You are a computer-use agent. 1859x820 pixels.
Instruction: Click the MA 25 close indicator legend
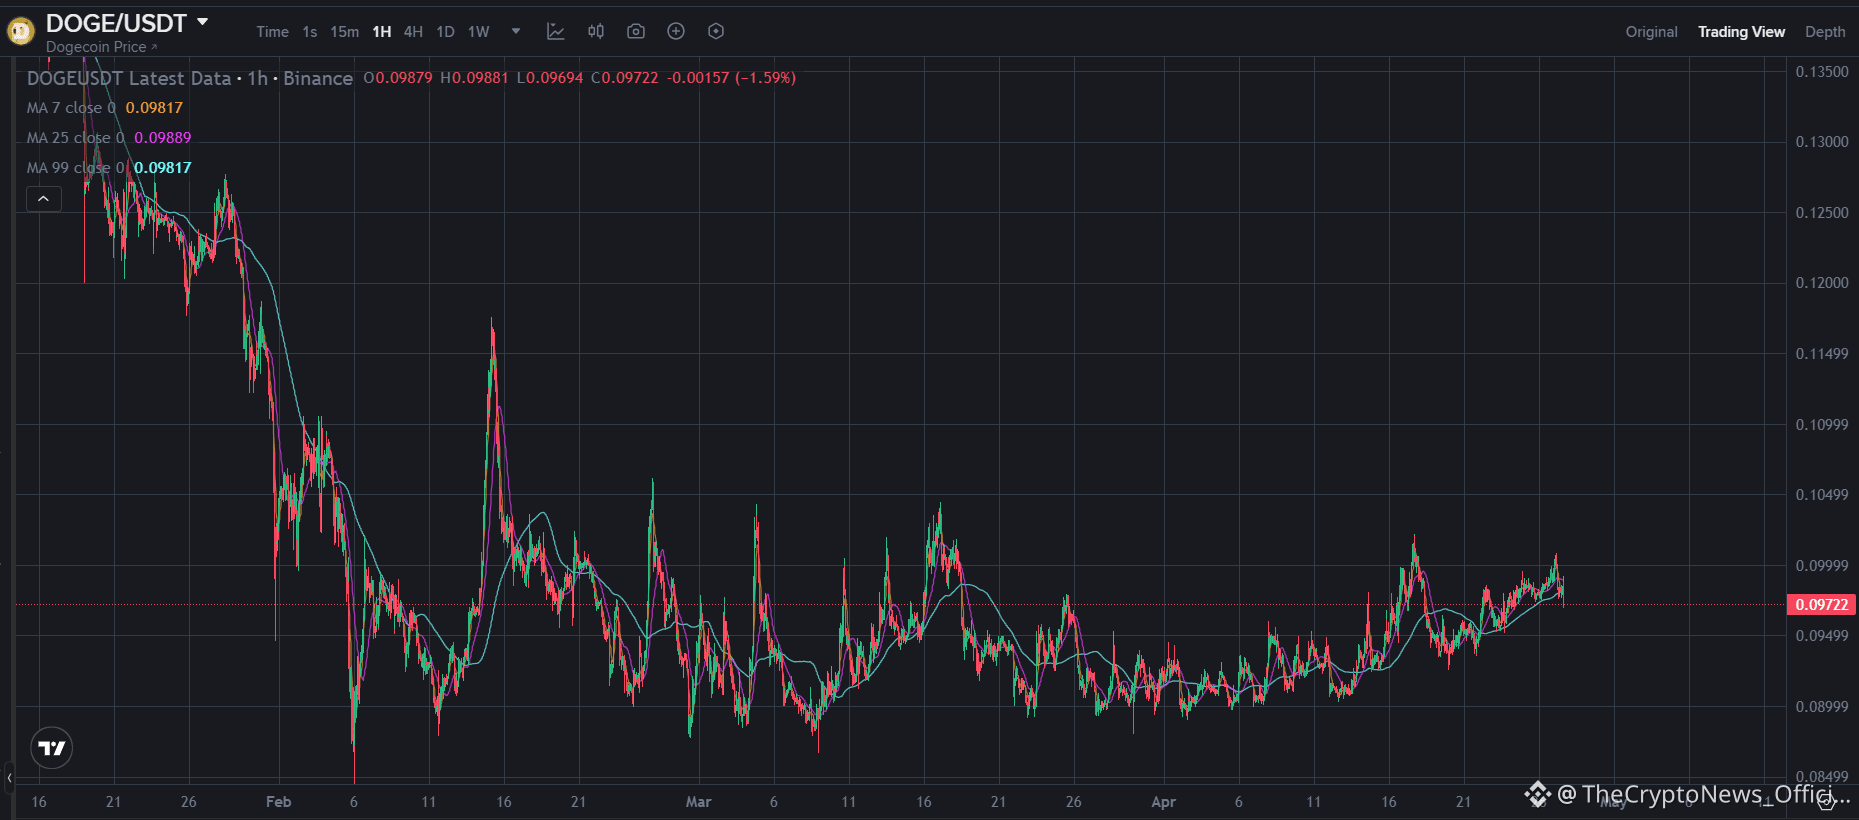click(x=109, y=138)
